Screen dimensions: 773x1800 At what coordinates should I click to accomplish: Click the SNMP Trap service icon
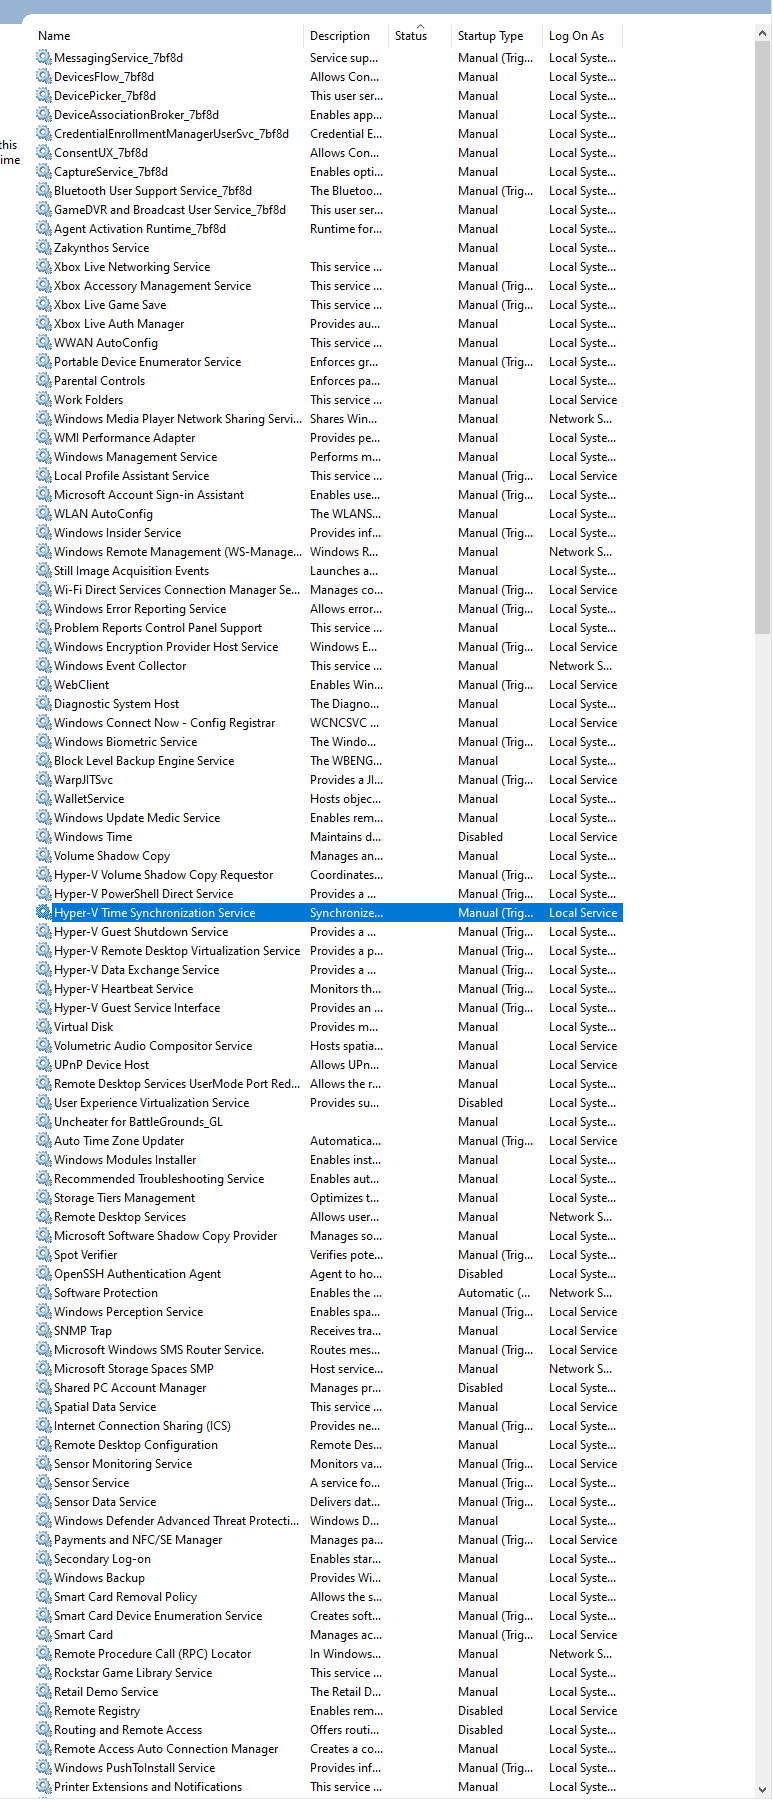pos(44,1331)
